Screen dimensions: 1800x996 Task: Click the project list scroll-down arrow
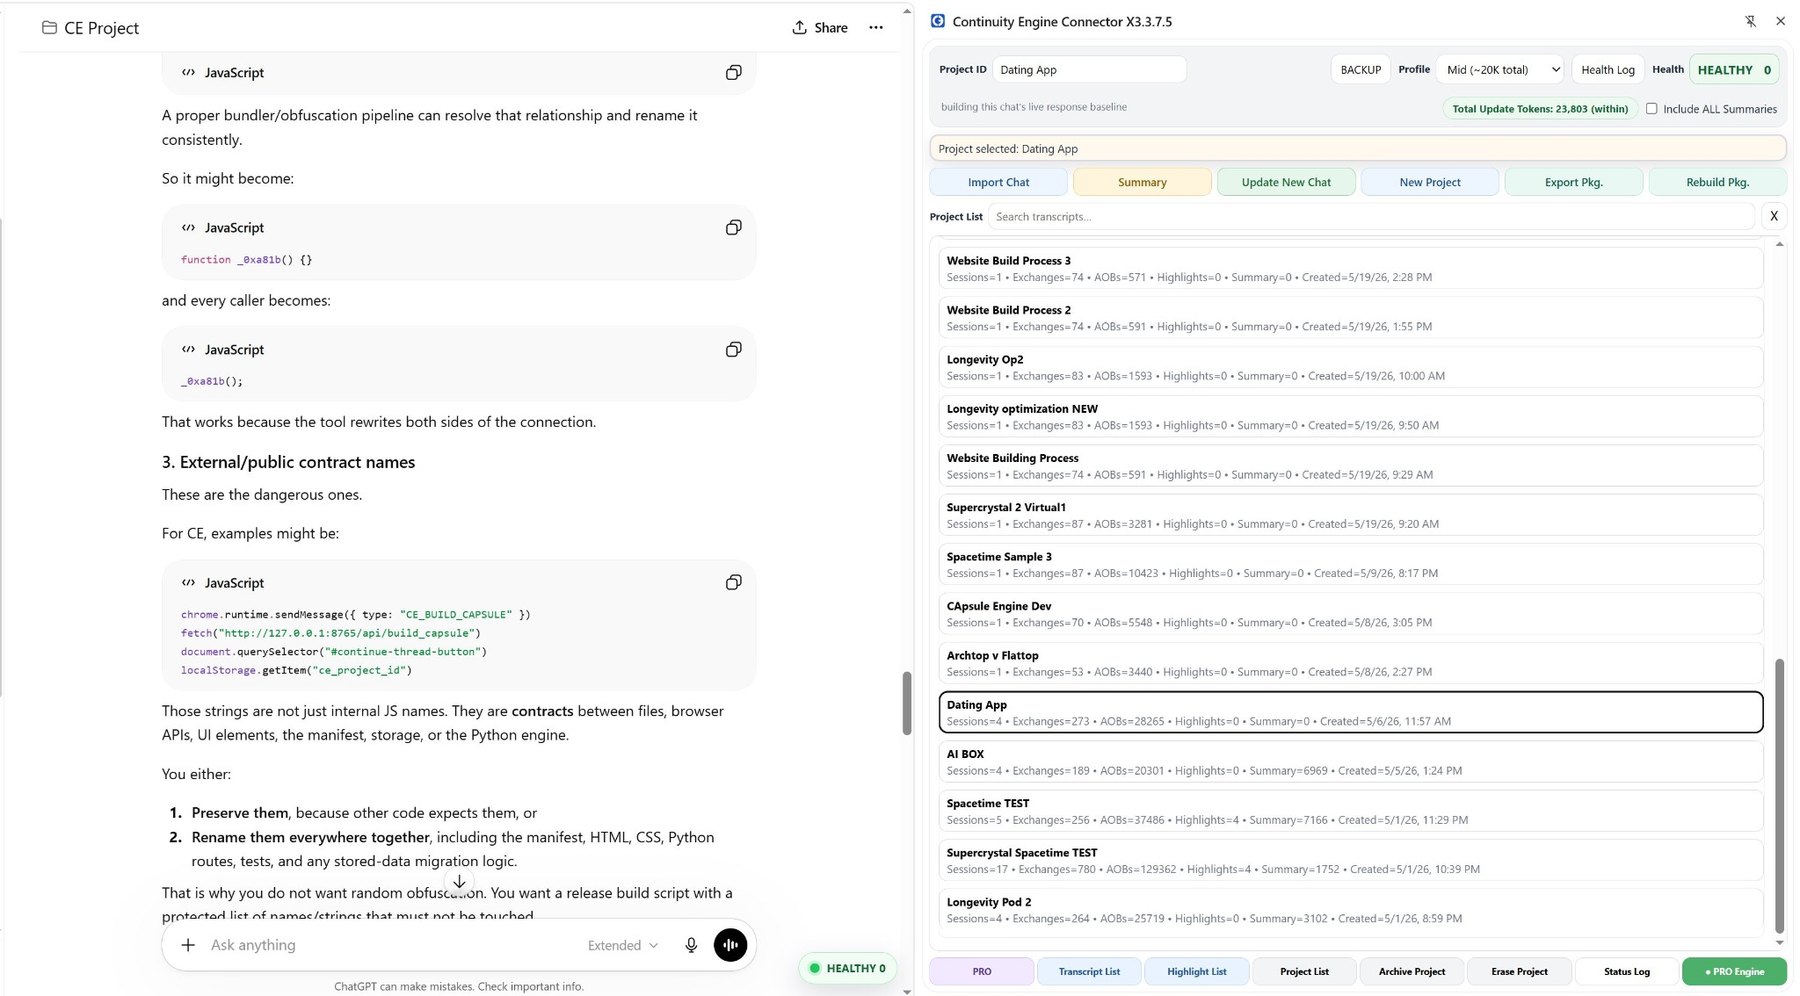click(x=1779, y=942)
